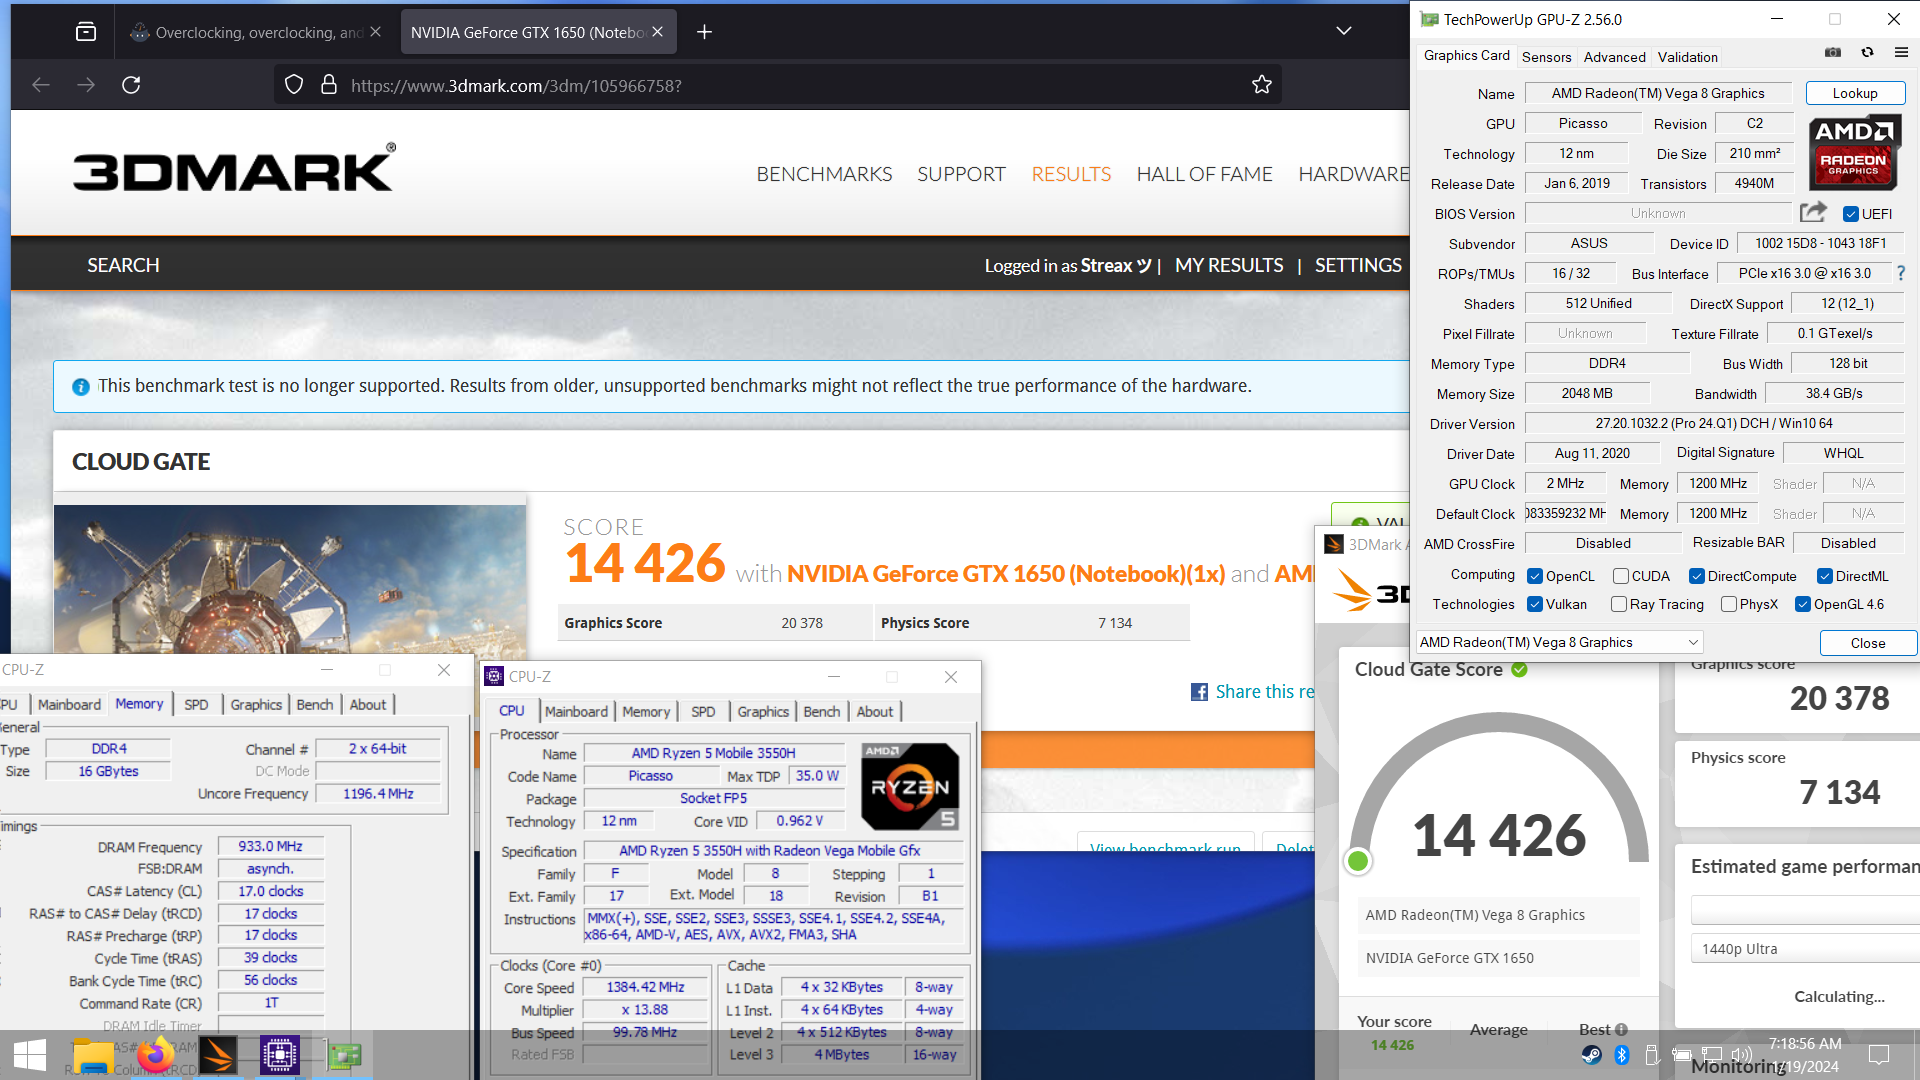Toggle the DirectCompute checkbox
This screenshot has width=1920, height=1080.
pos(1697,576)
